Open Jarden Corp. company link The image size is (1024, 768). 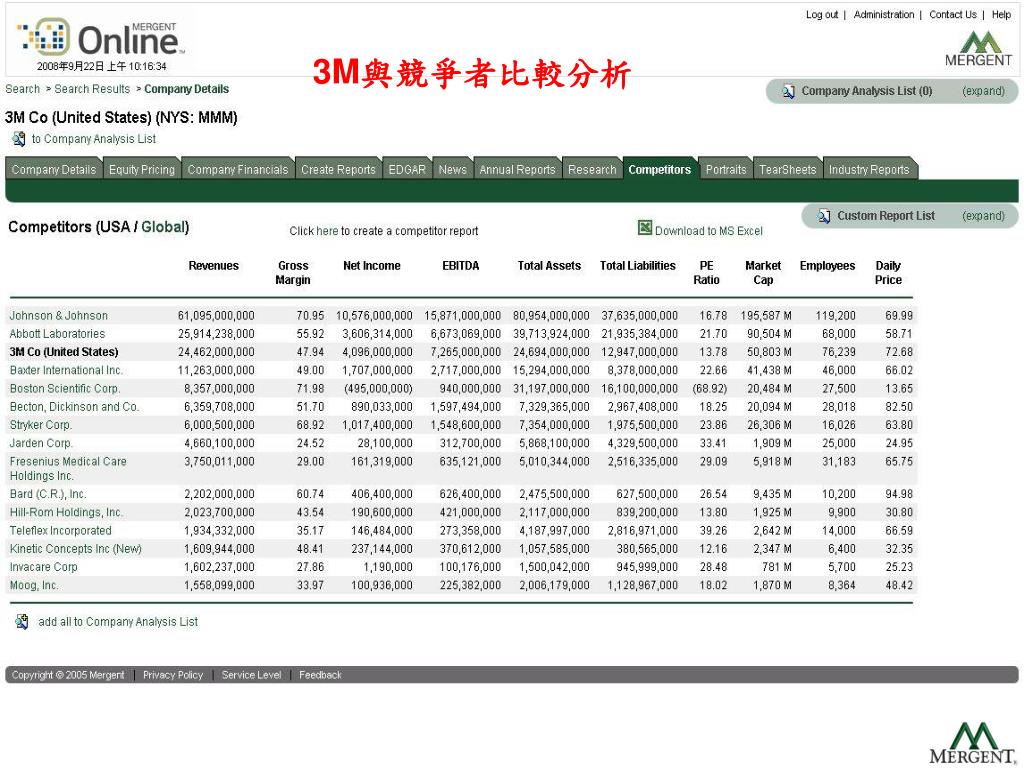(40, 443)
